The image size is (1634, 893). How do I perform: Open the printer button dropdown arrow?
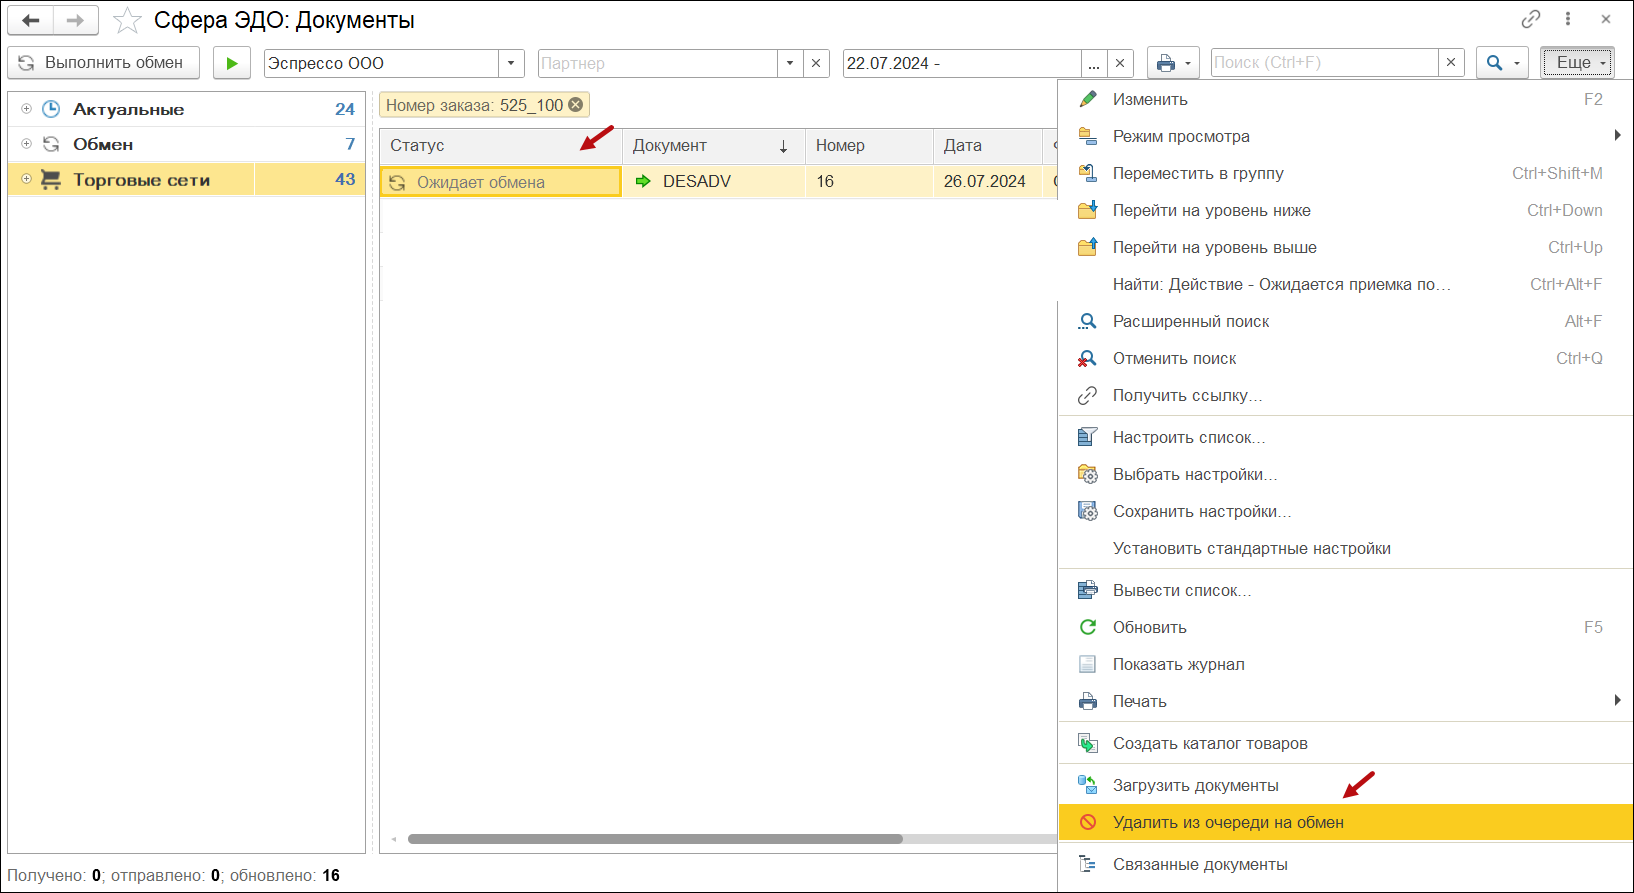(1188, 63)
